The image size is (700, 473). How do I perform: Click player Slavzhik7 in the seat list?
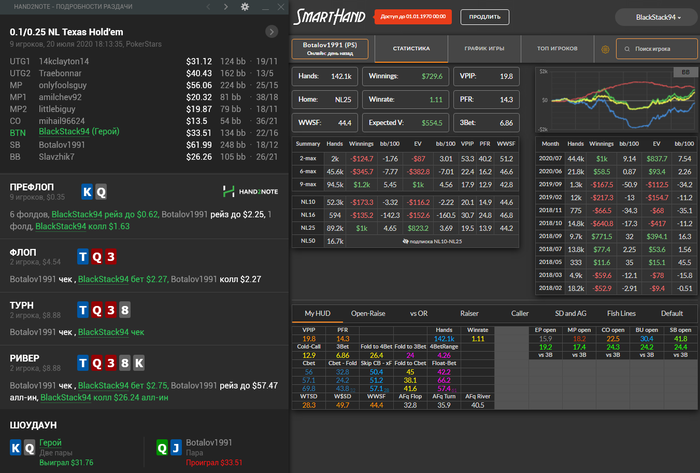pyautogui.click(x=56, y=157)
